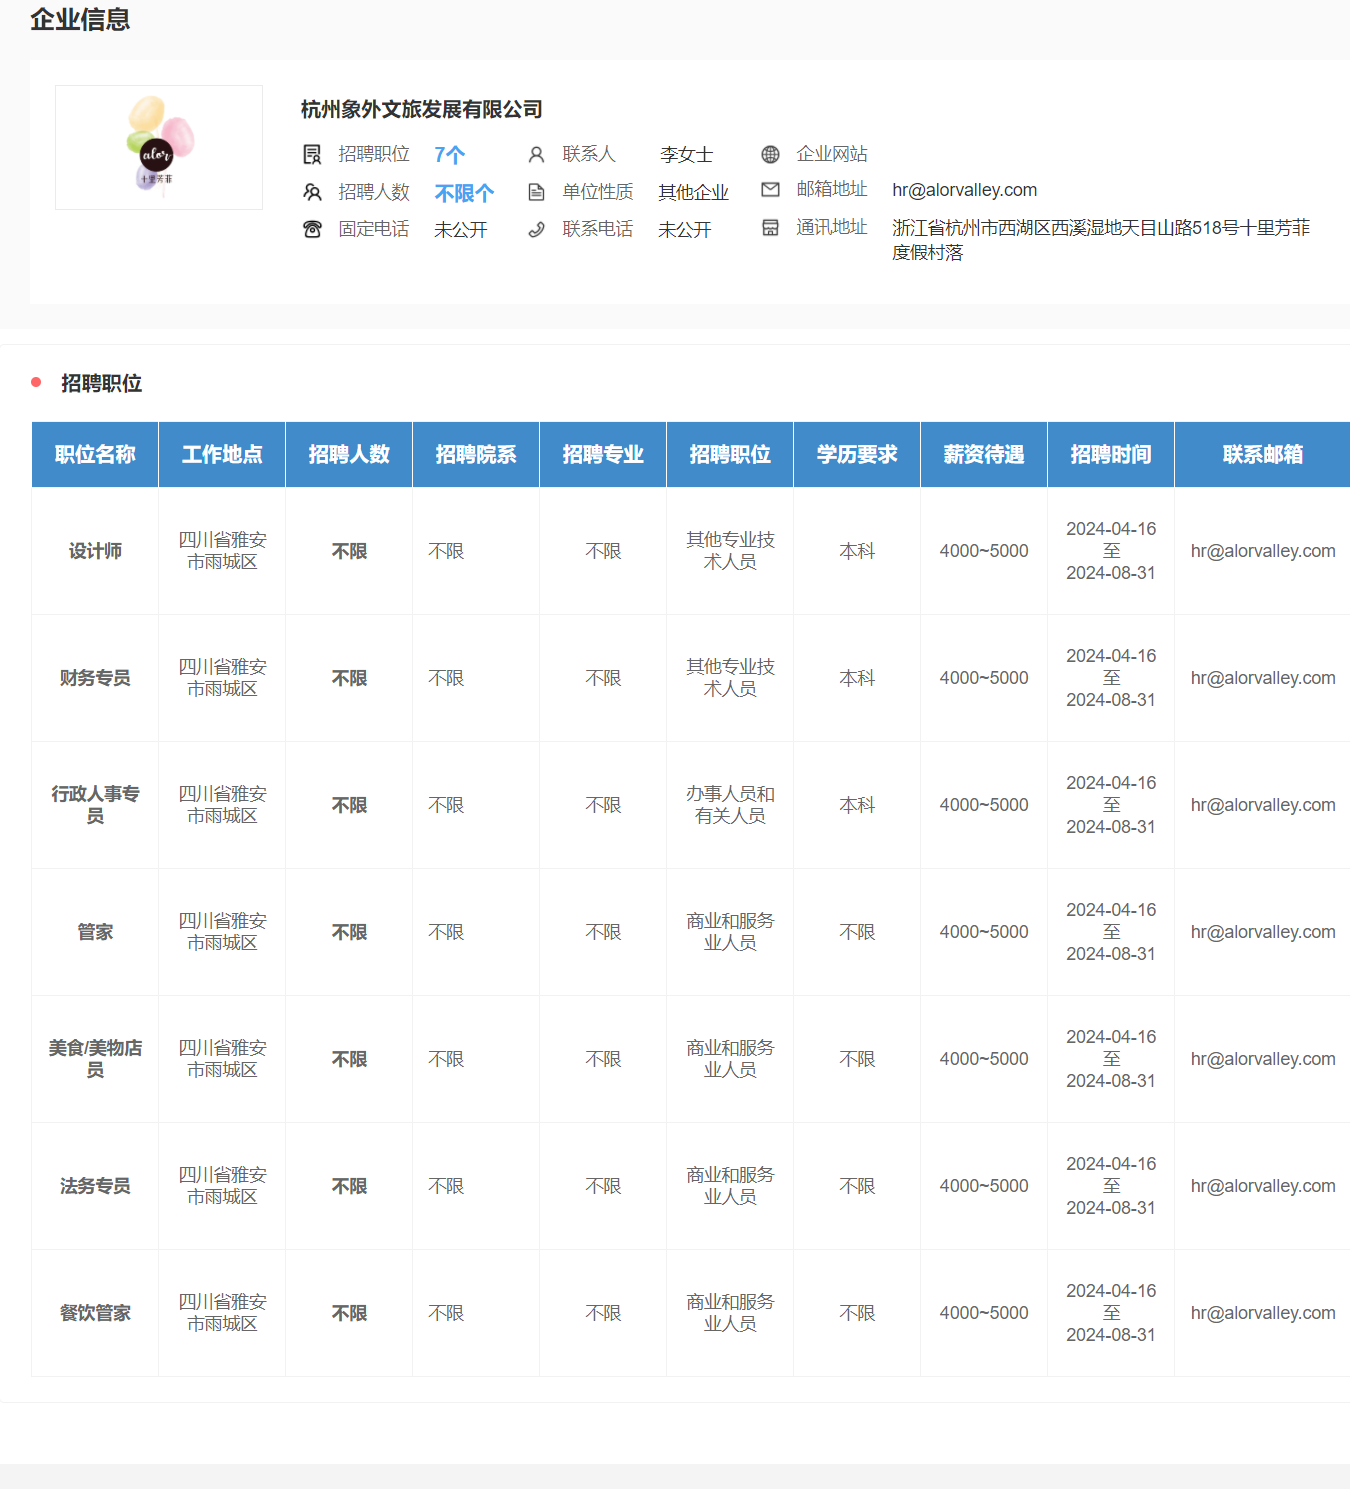Click the recruitment headcount people icon
This screenshot has height=1489, width=1350.
coord(312,192)
